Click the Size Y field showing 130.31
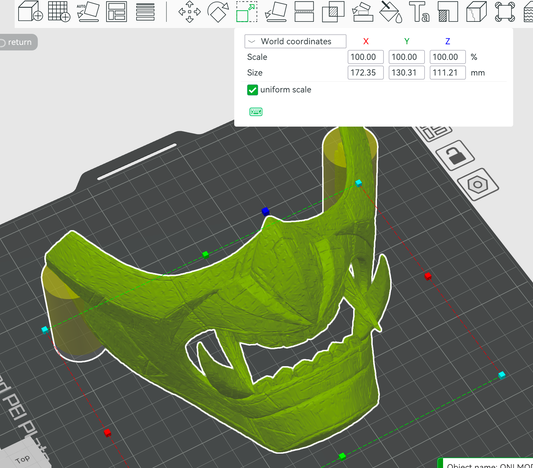The width and height of the screenshot is (533, 468). pyautogui.click(x=407, y=72)
